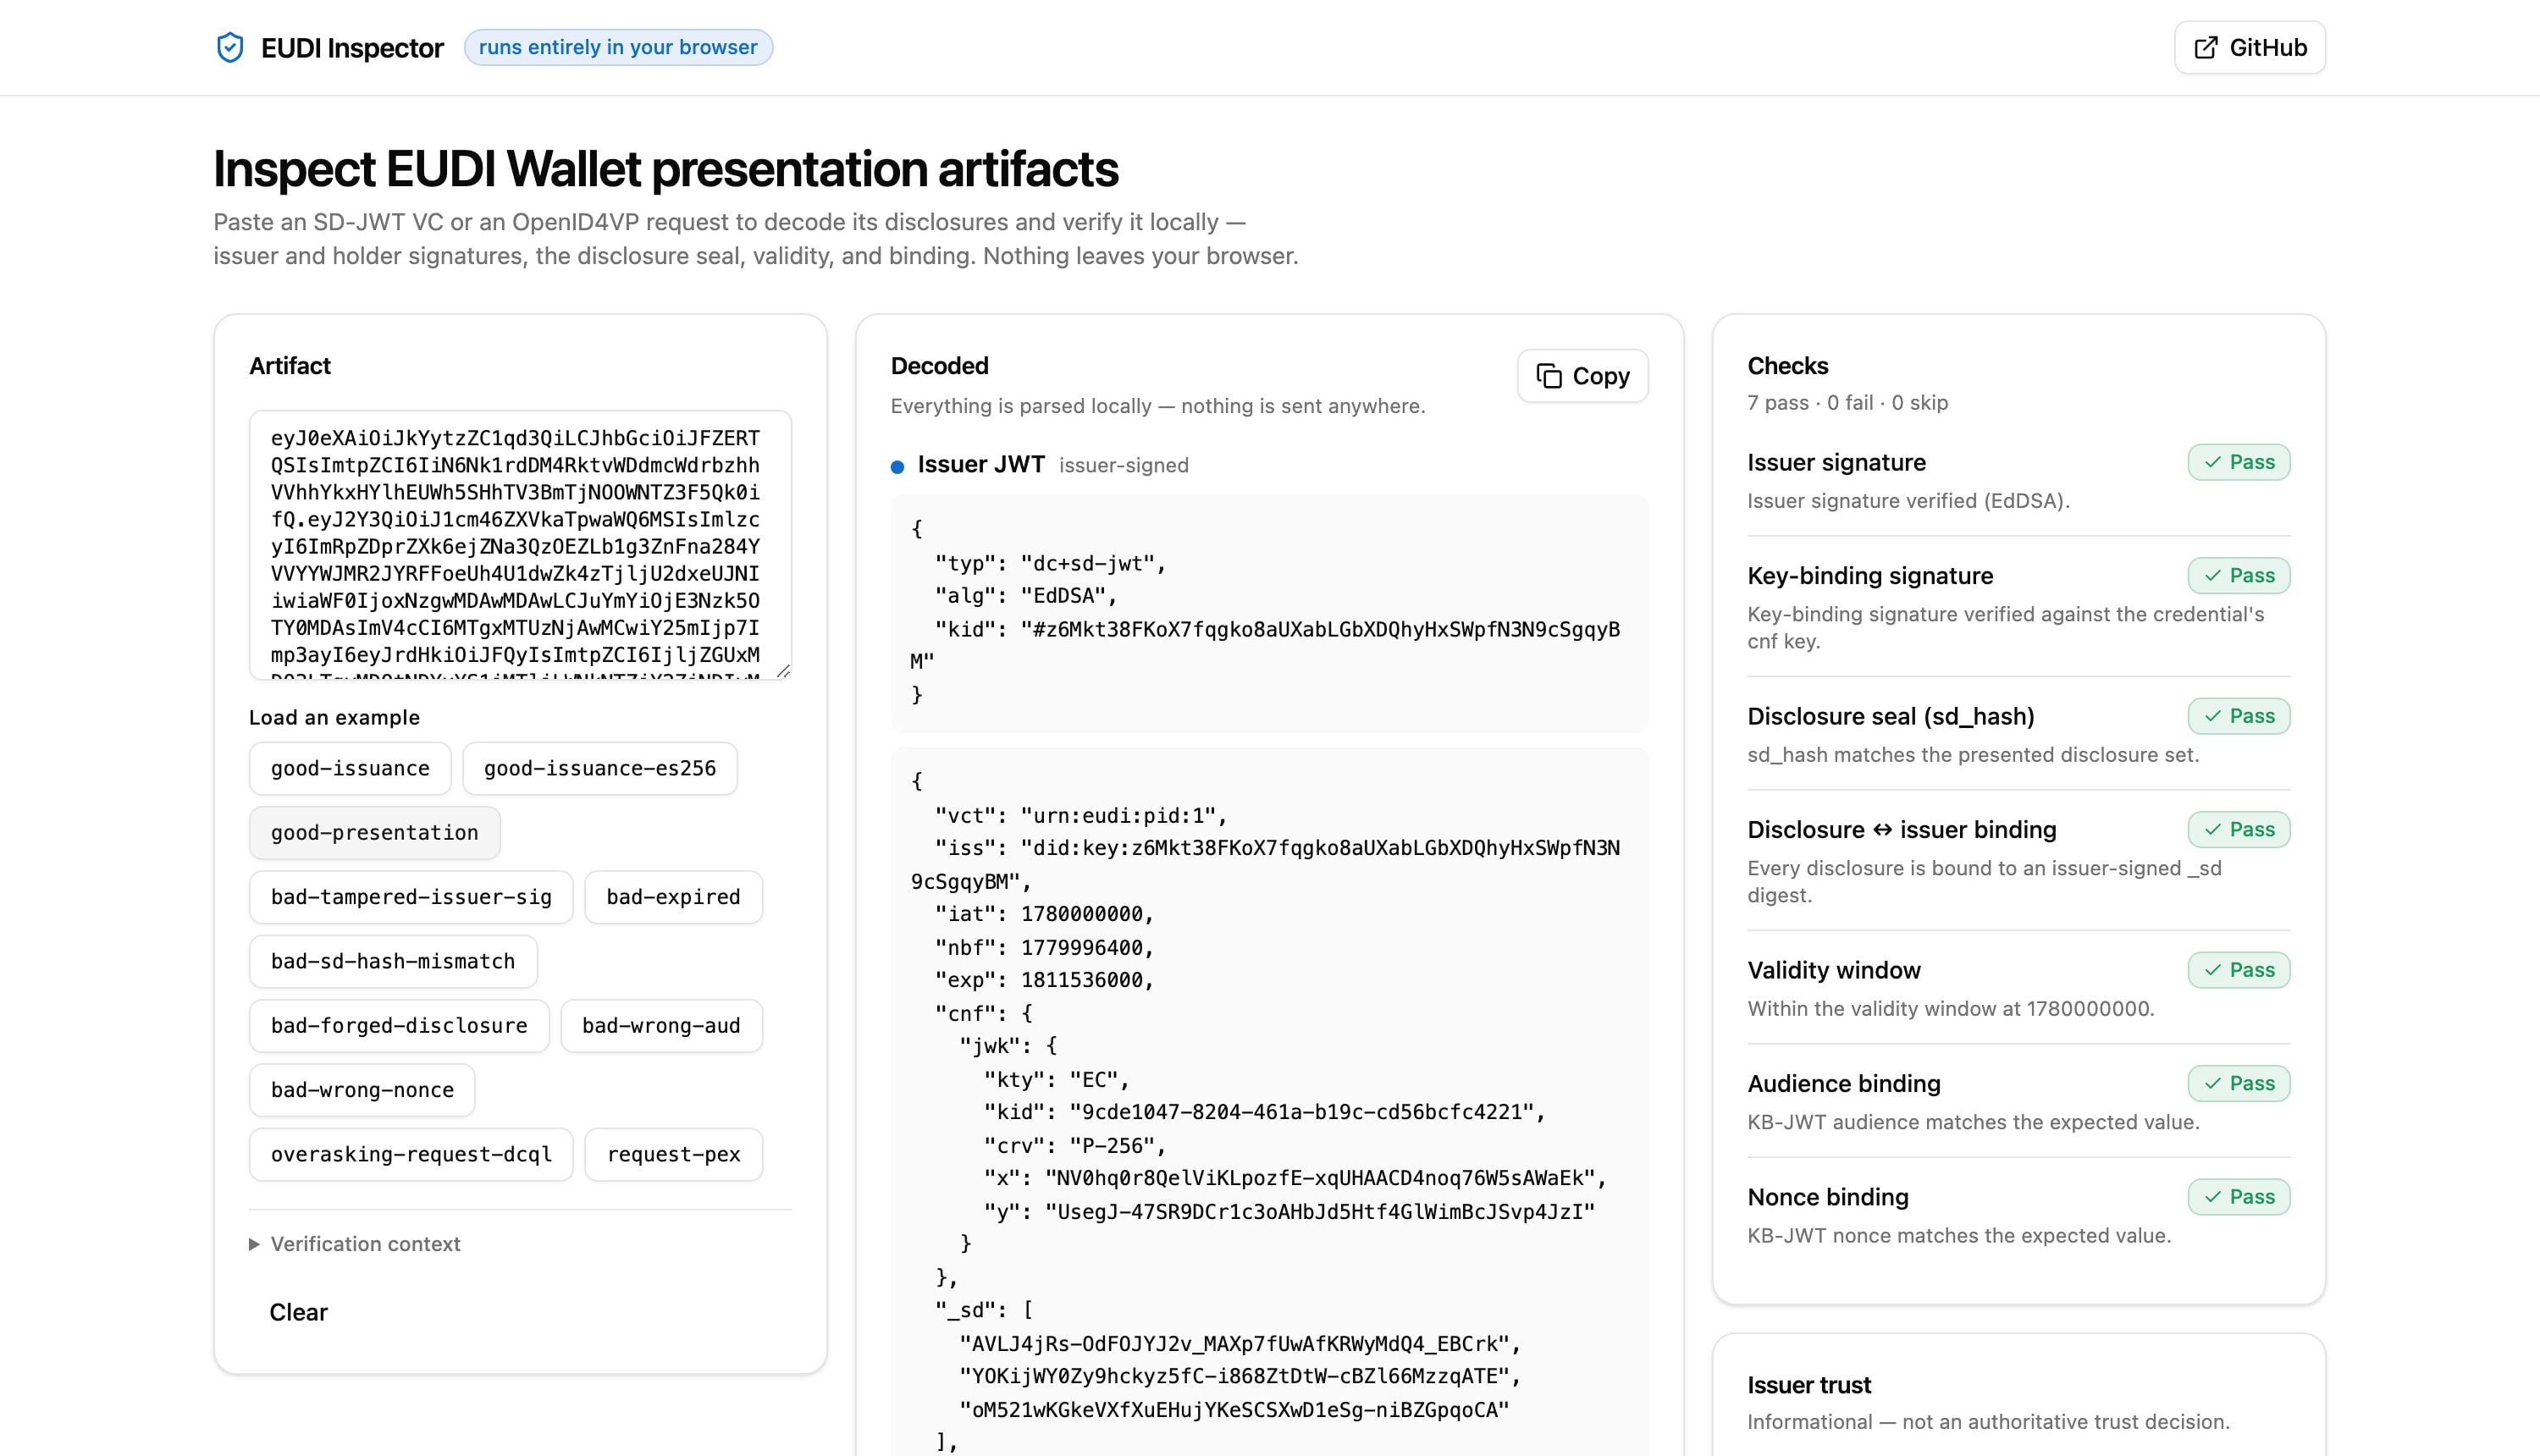2540x1456 pixels.
Task: Click the 'Inspect EUDI Wallet presentation artifacts' heading
Action: pos(666,168)
